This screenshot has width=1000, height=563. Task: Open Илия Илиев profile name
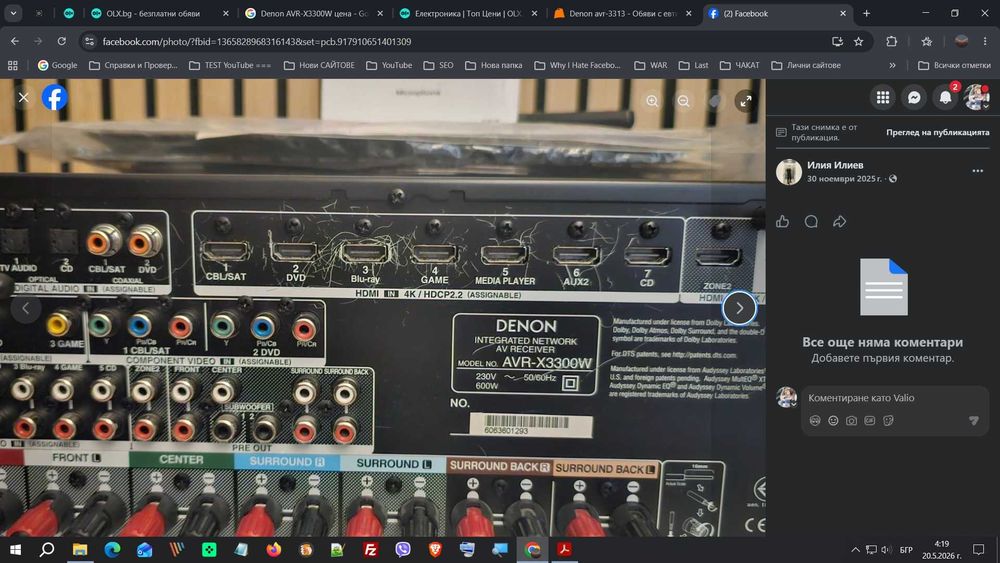(835, 165)
